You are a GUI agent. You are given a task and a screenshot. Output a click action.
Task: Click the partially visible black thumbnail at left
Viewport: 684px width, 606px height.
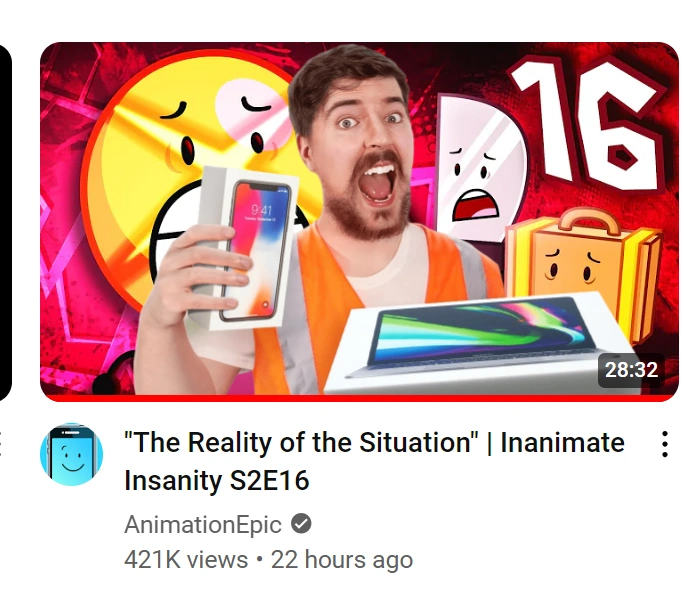(x=5, y=222)
